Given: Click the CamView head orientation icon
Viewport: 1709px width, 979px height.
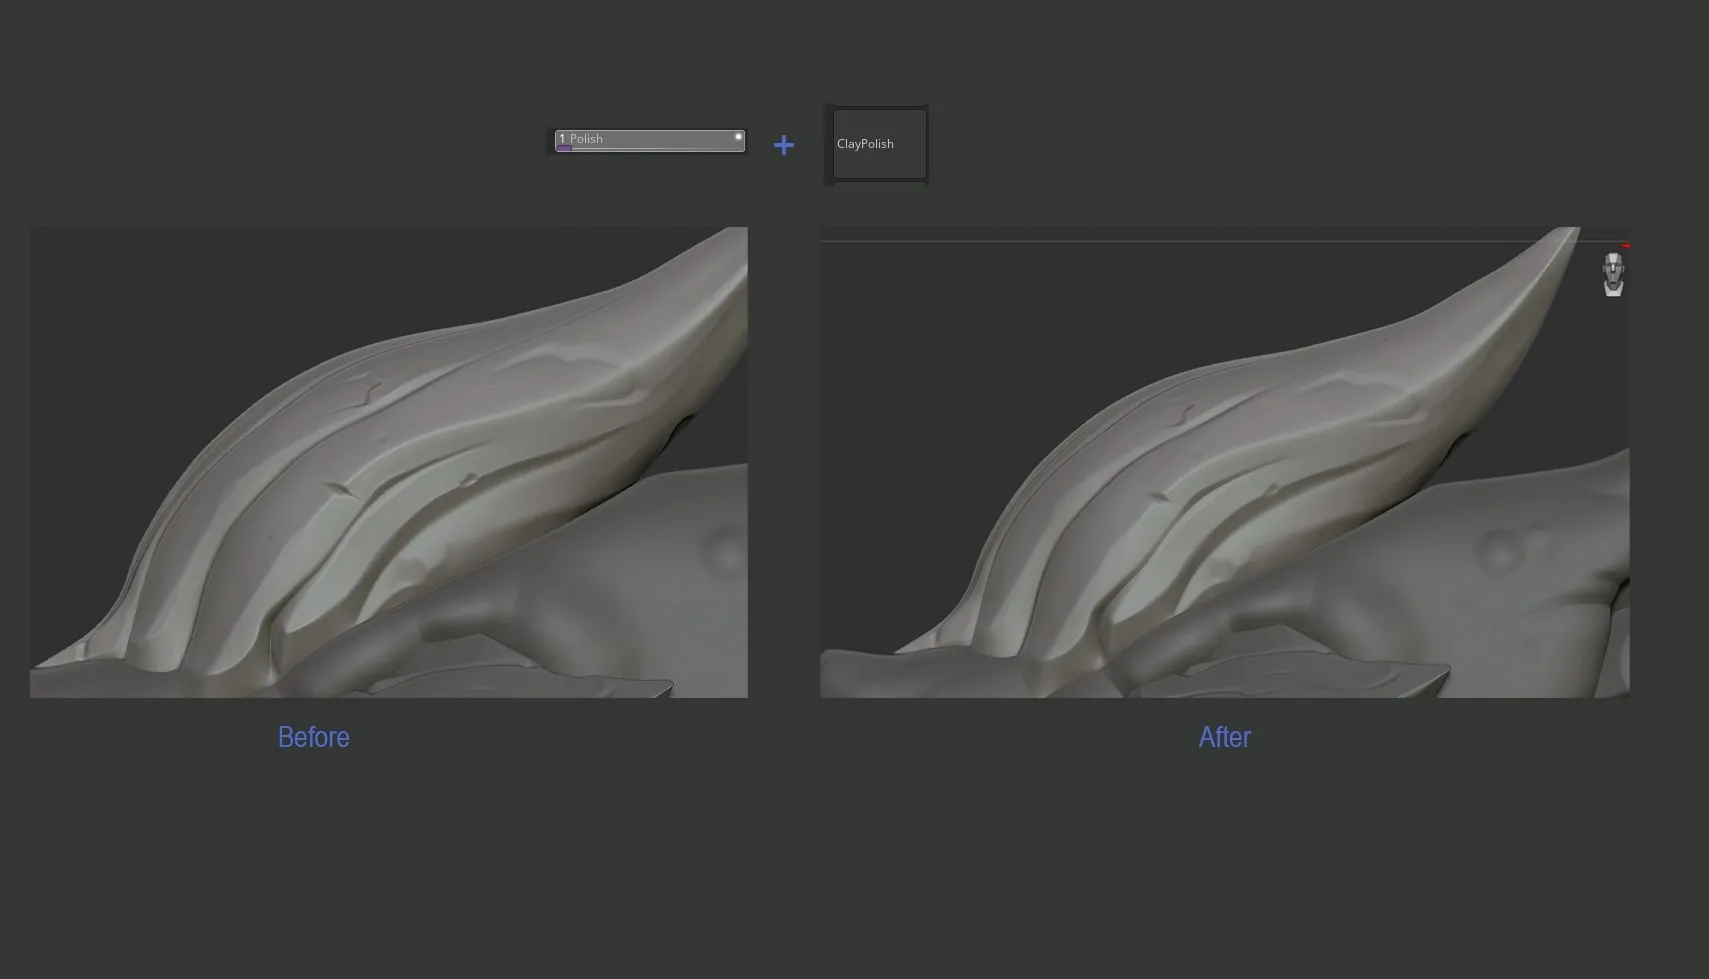Looking at the screenshot, I should [x=1613, y=275].
